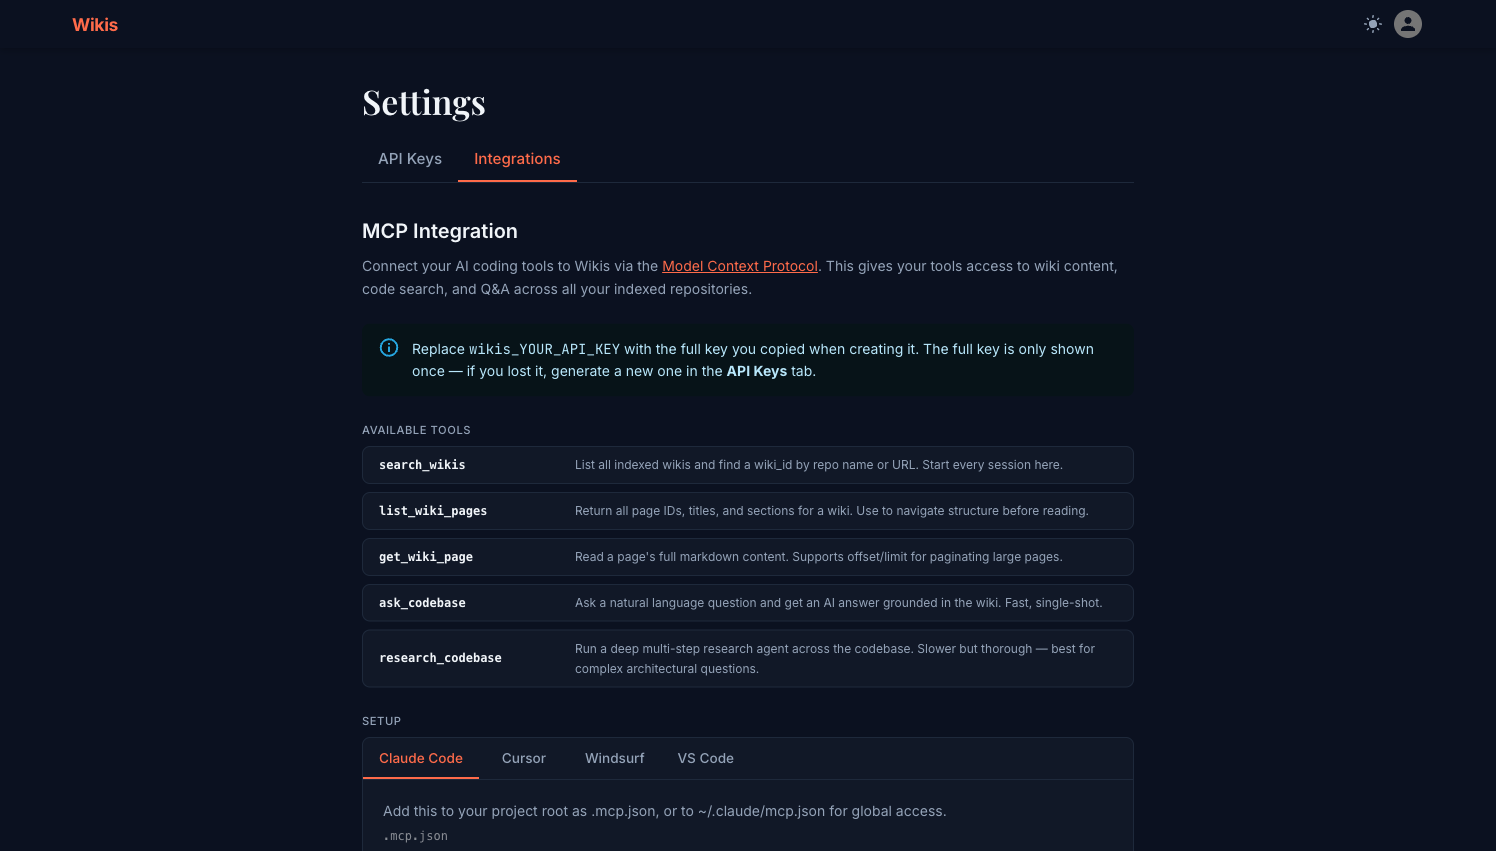This screenshot has width=1496, height=851.
Task: Open the Model Context Protocol link
Action: coord(740,266)
